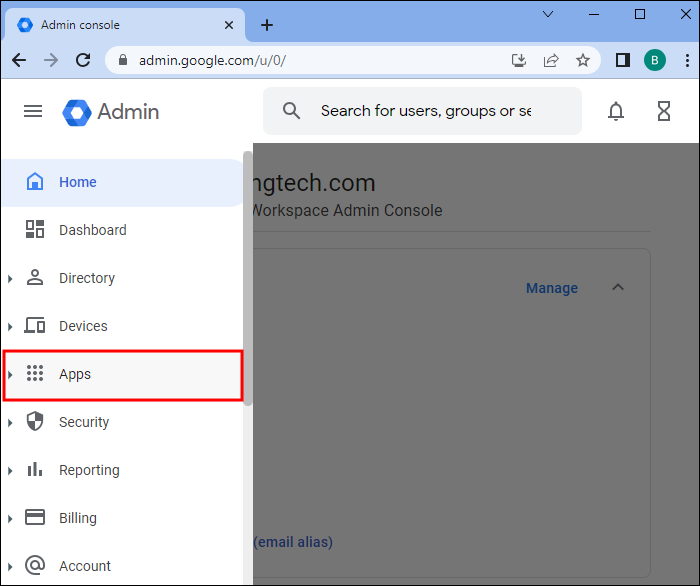Expand the Apps section arrow
Image resolution: width=700 pixels, height=586 pixels.
click(10, 374)
